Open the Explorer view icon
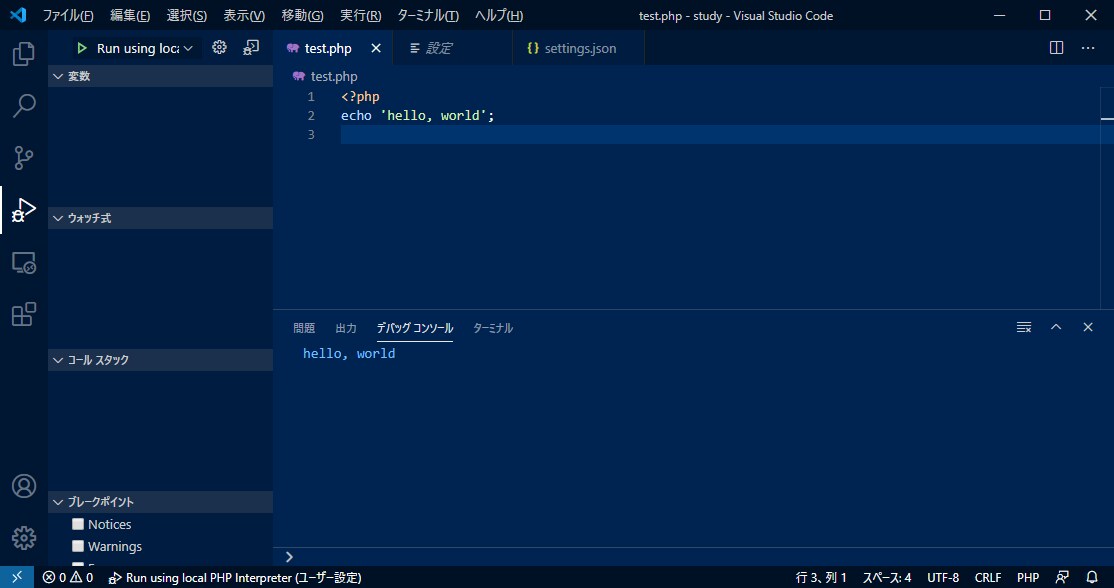The width and height of the screenshot is (1114, 588). click(23, 54)
